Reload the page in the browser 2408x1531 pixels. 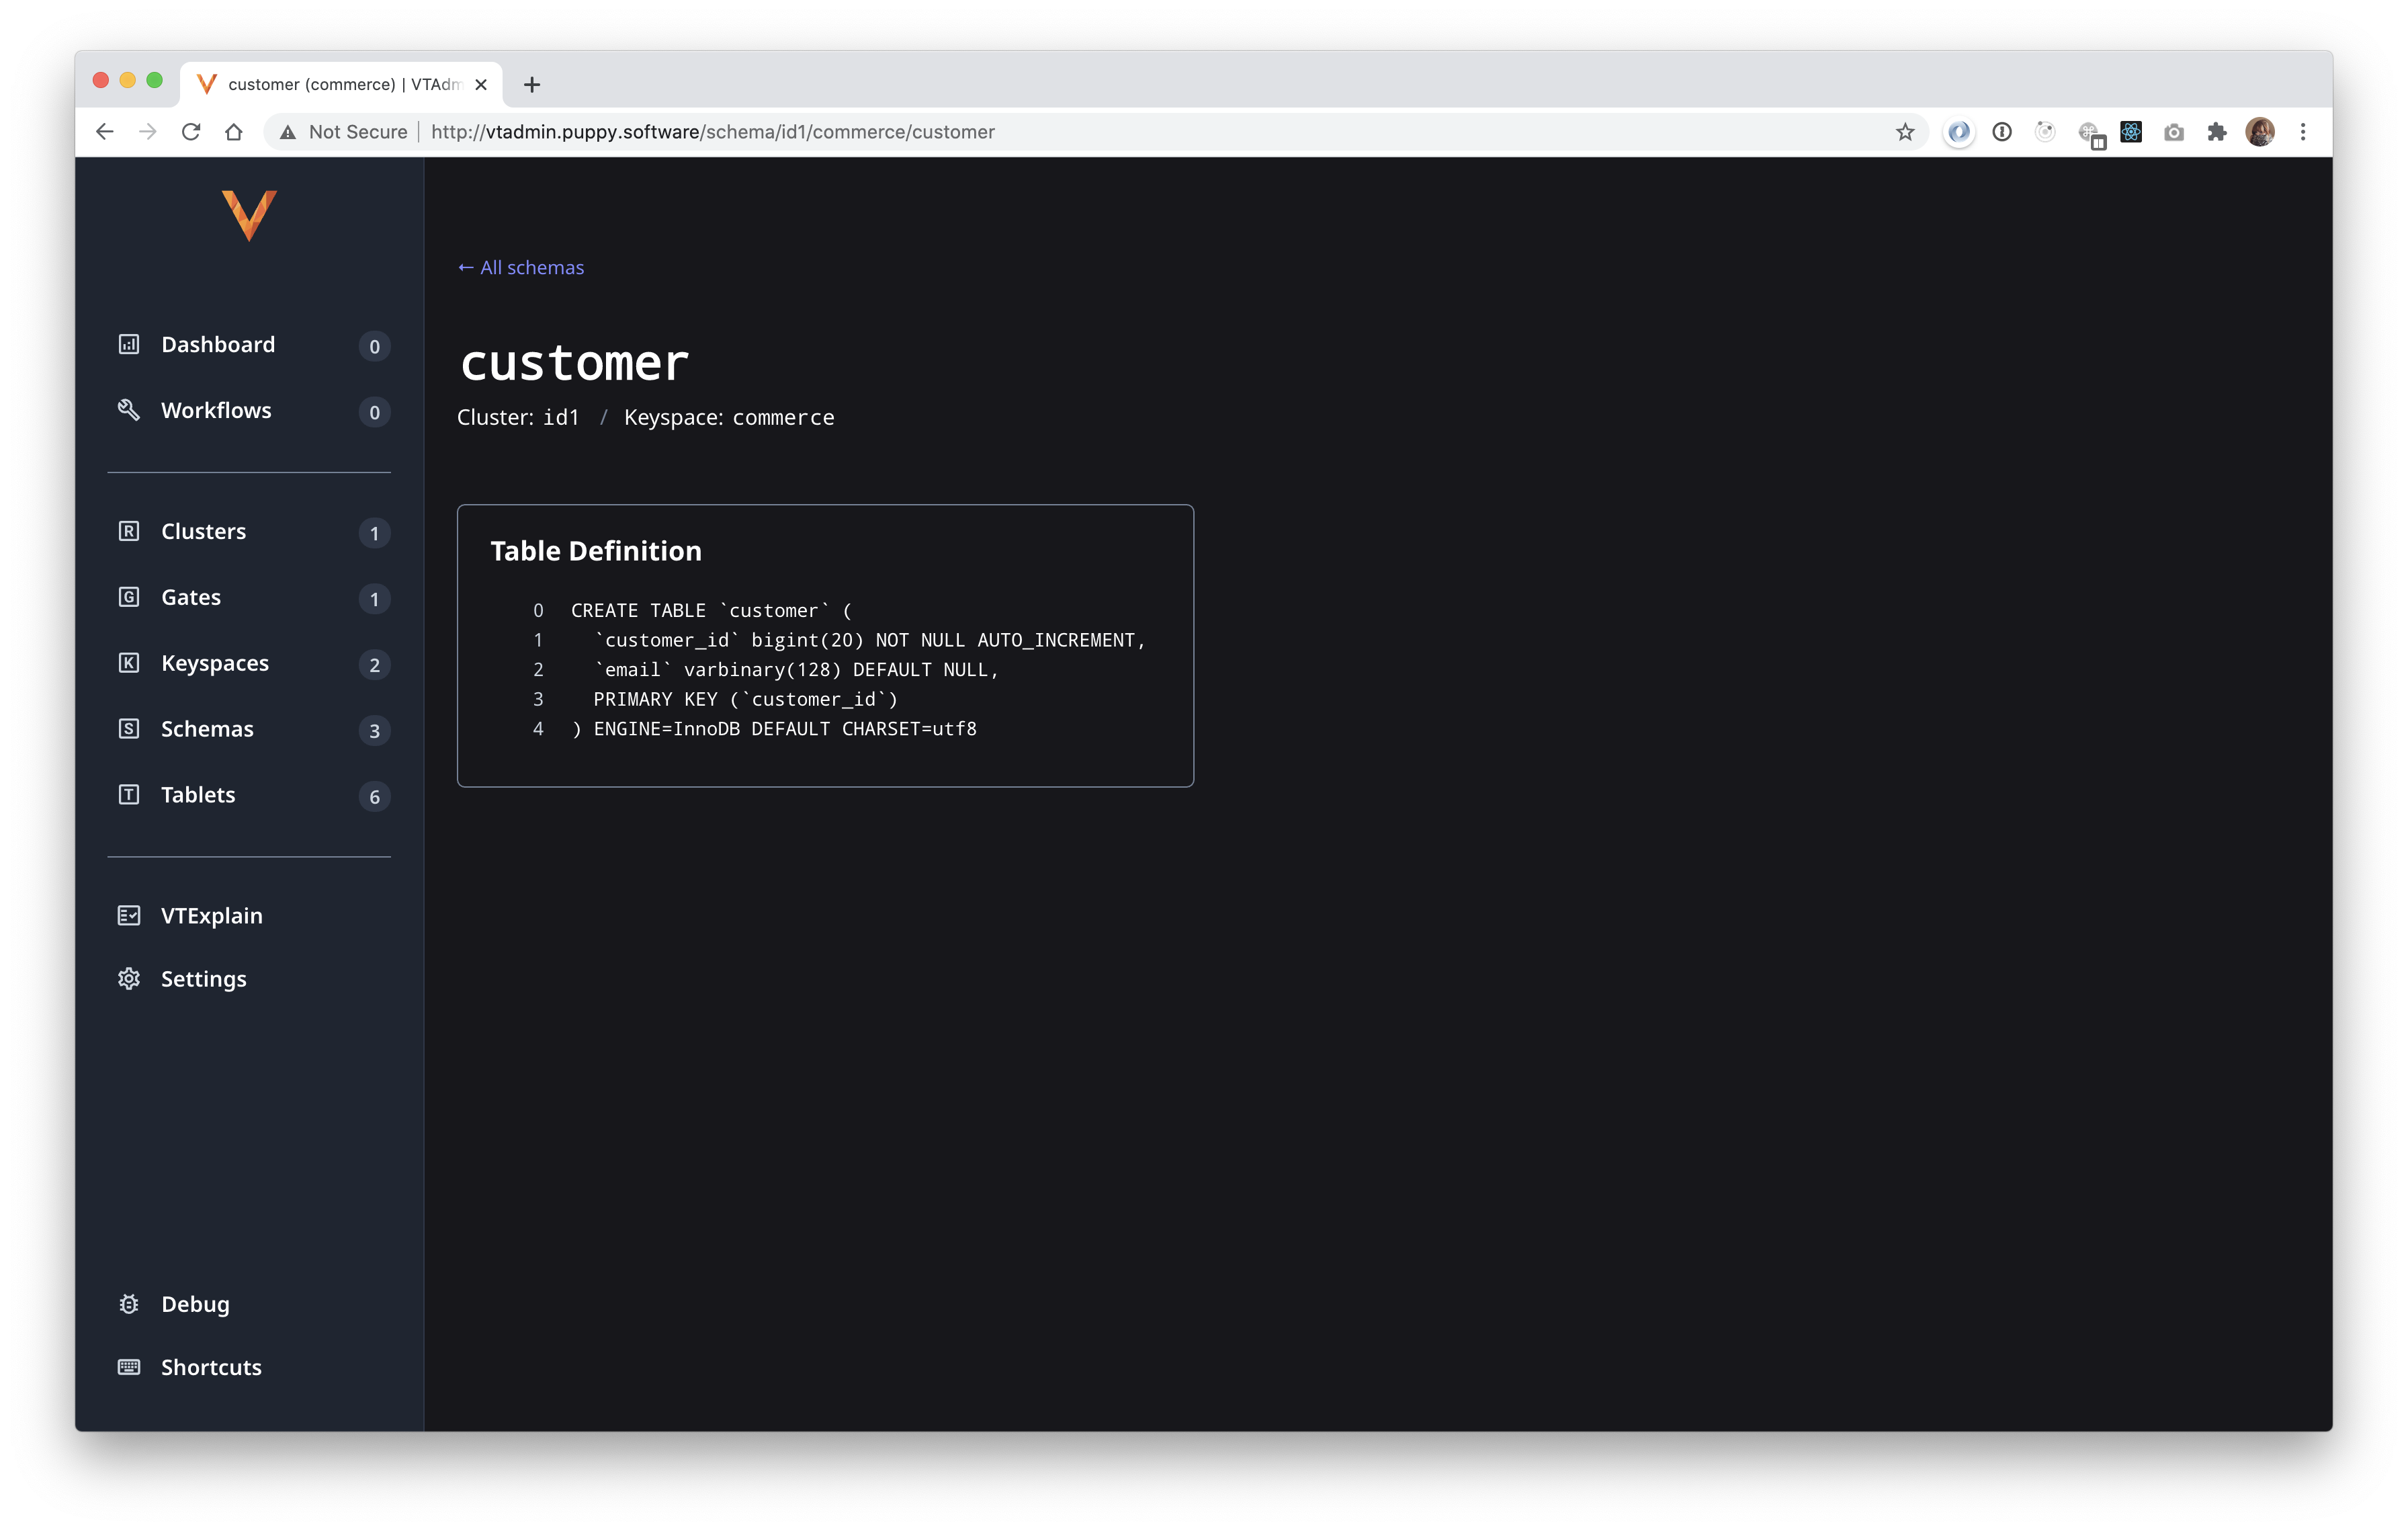click(x=191, y=132)
